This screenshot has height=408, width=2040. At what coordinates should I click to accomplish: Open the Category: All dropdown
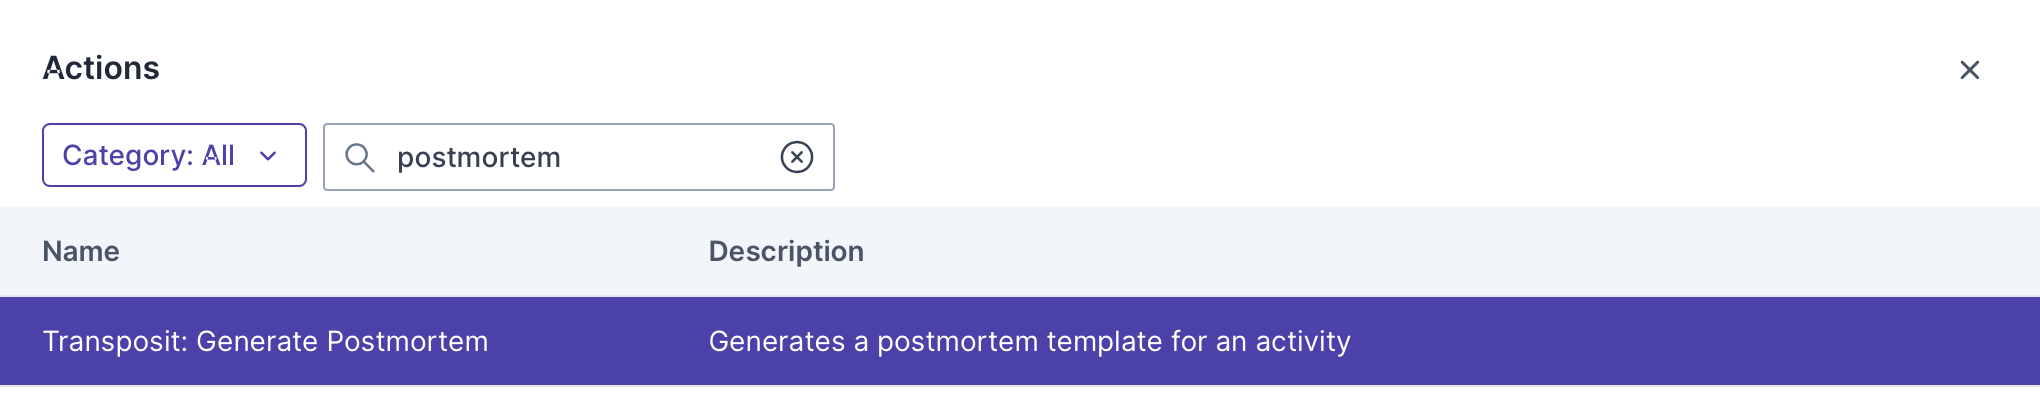tap(174, 155)
